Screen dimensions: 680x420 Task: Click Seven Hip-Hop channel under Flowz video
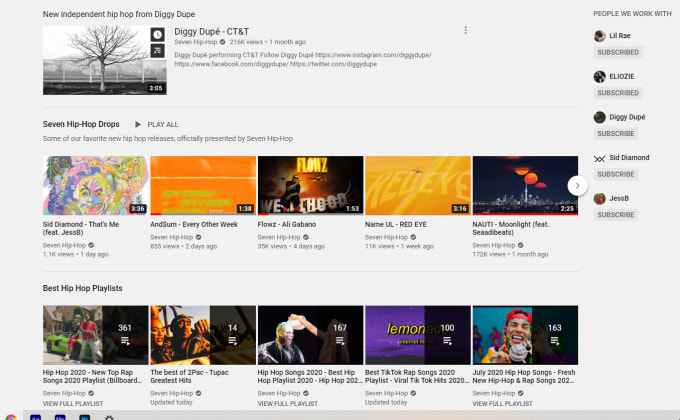tap(279, 237)
